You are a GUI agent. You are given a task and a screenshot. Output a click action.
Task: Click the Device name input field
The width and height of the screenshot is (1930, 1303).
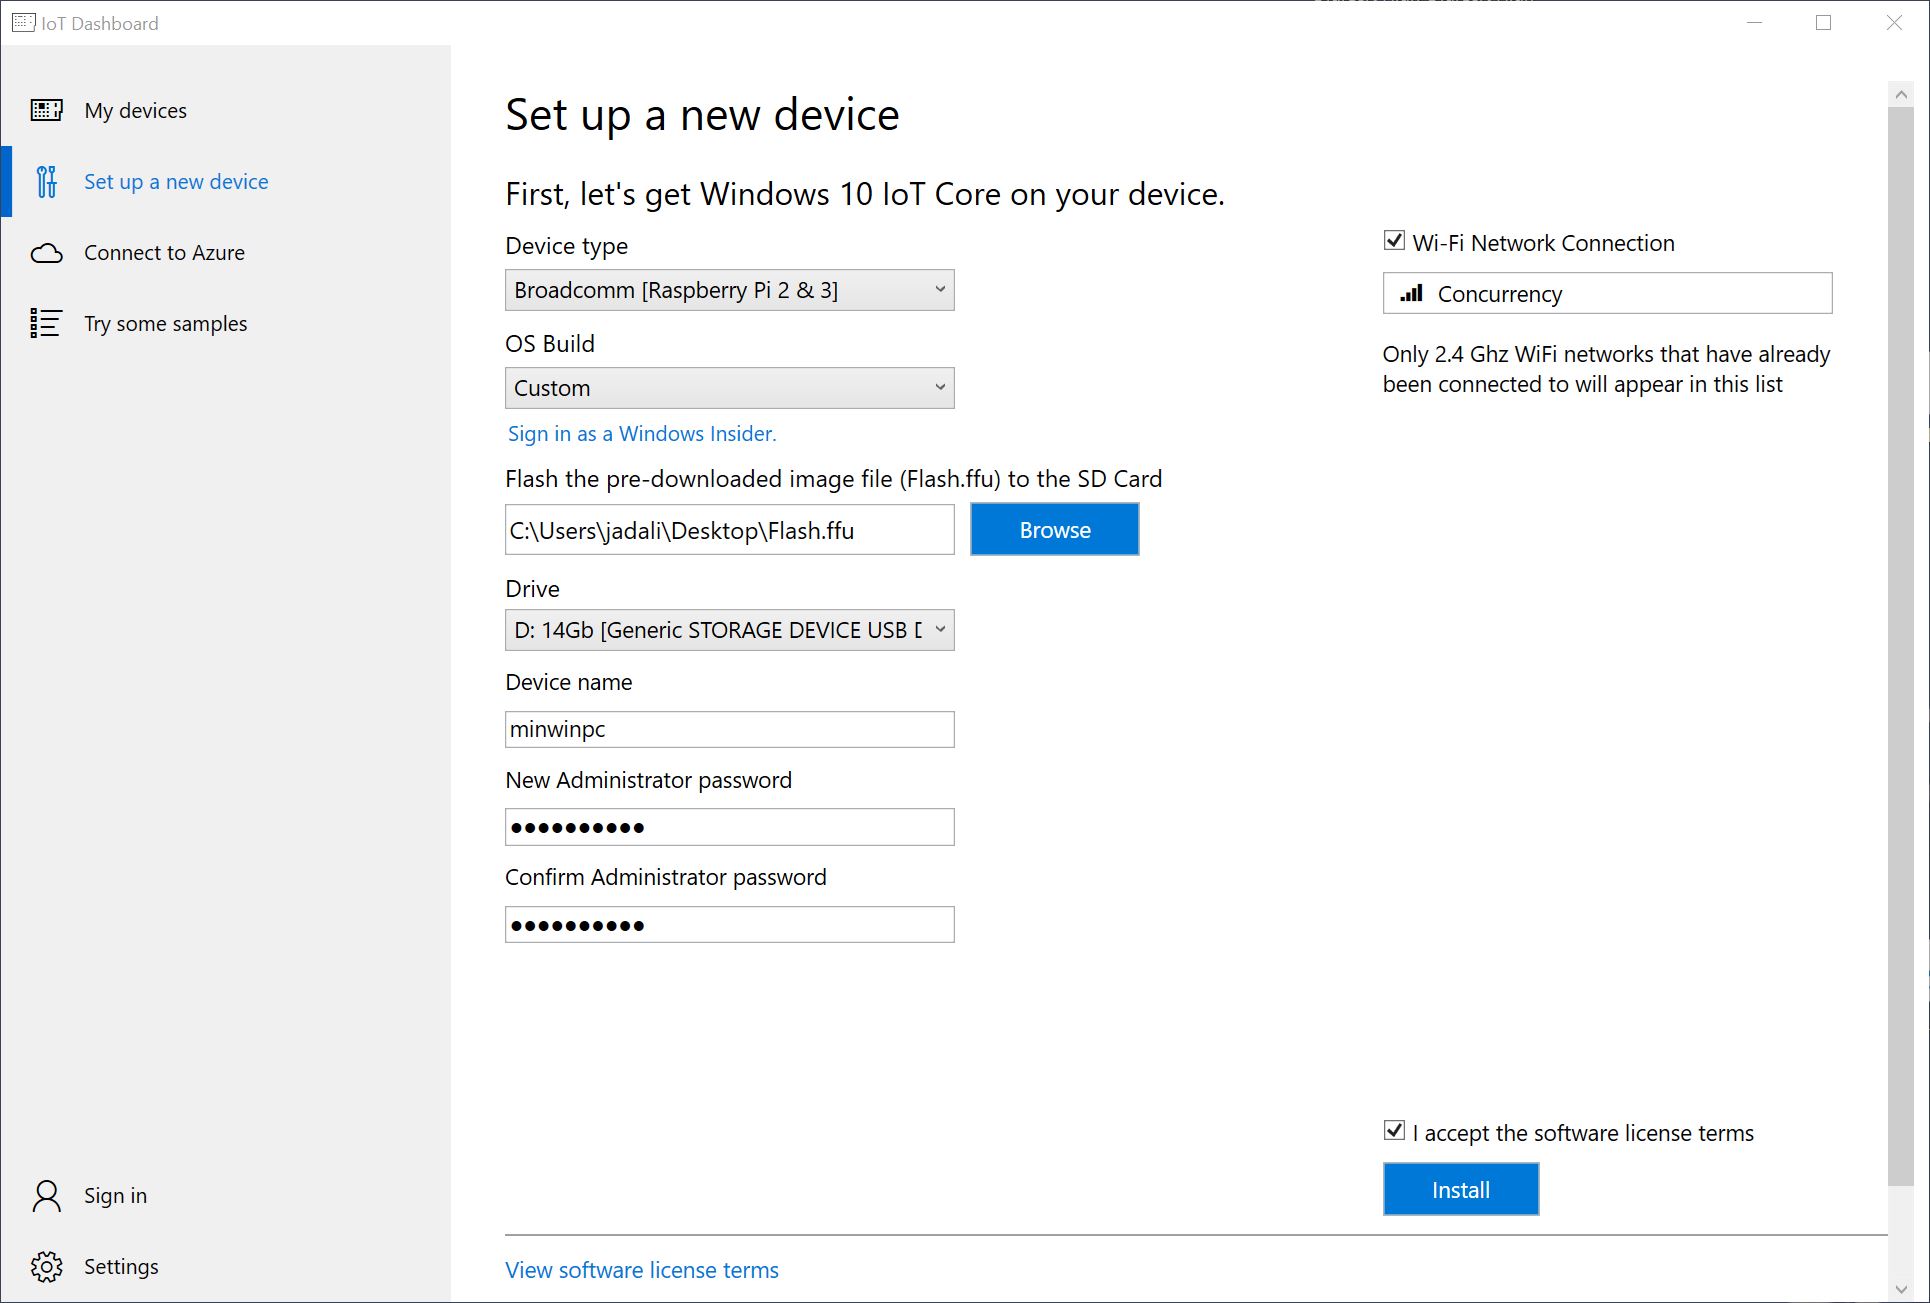(728, 729)
